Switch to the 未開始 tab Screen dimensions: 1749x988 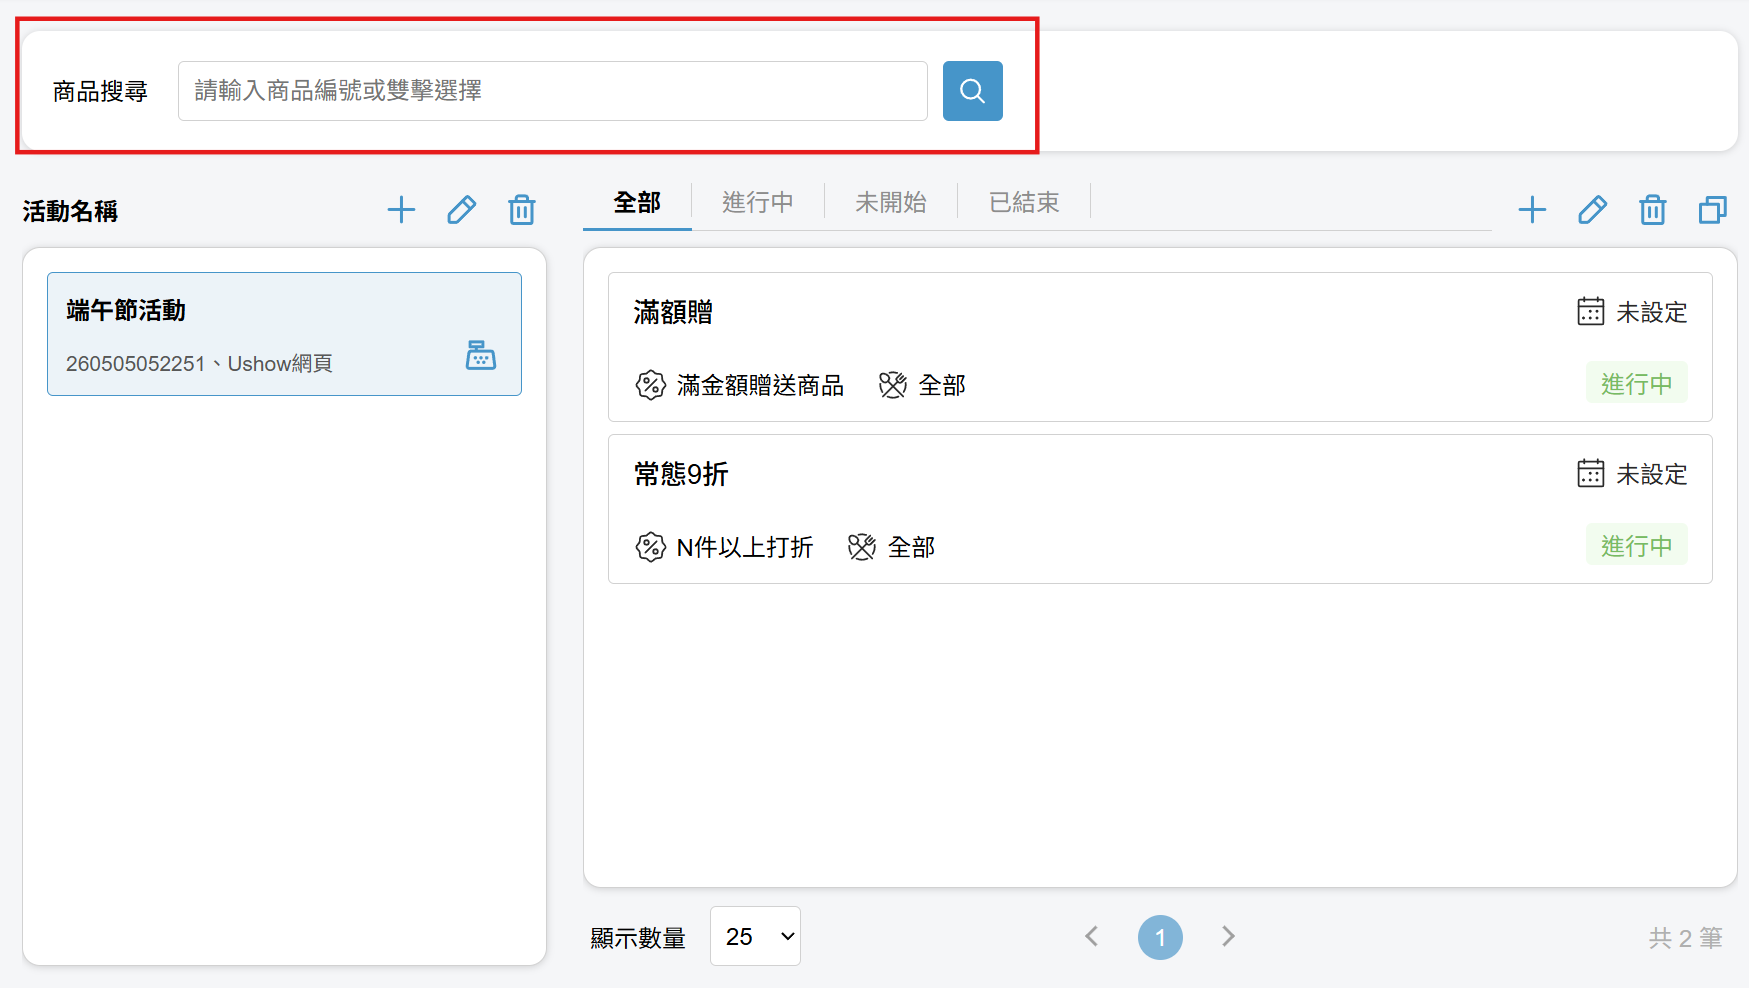click(x=891, y=203)
